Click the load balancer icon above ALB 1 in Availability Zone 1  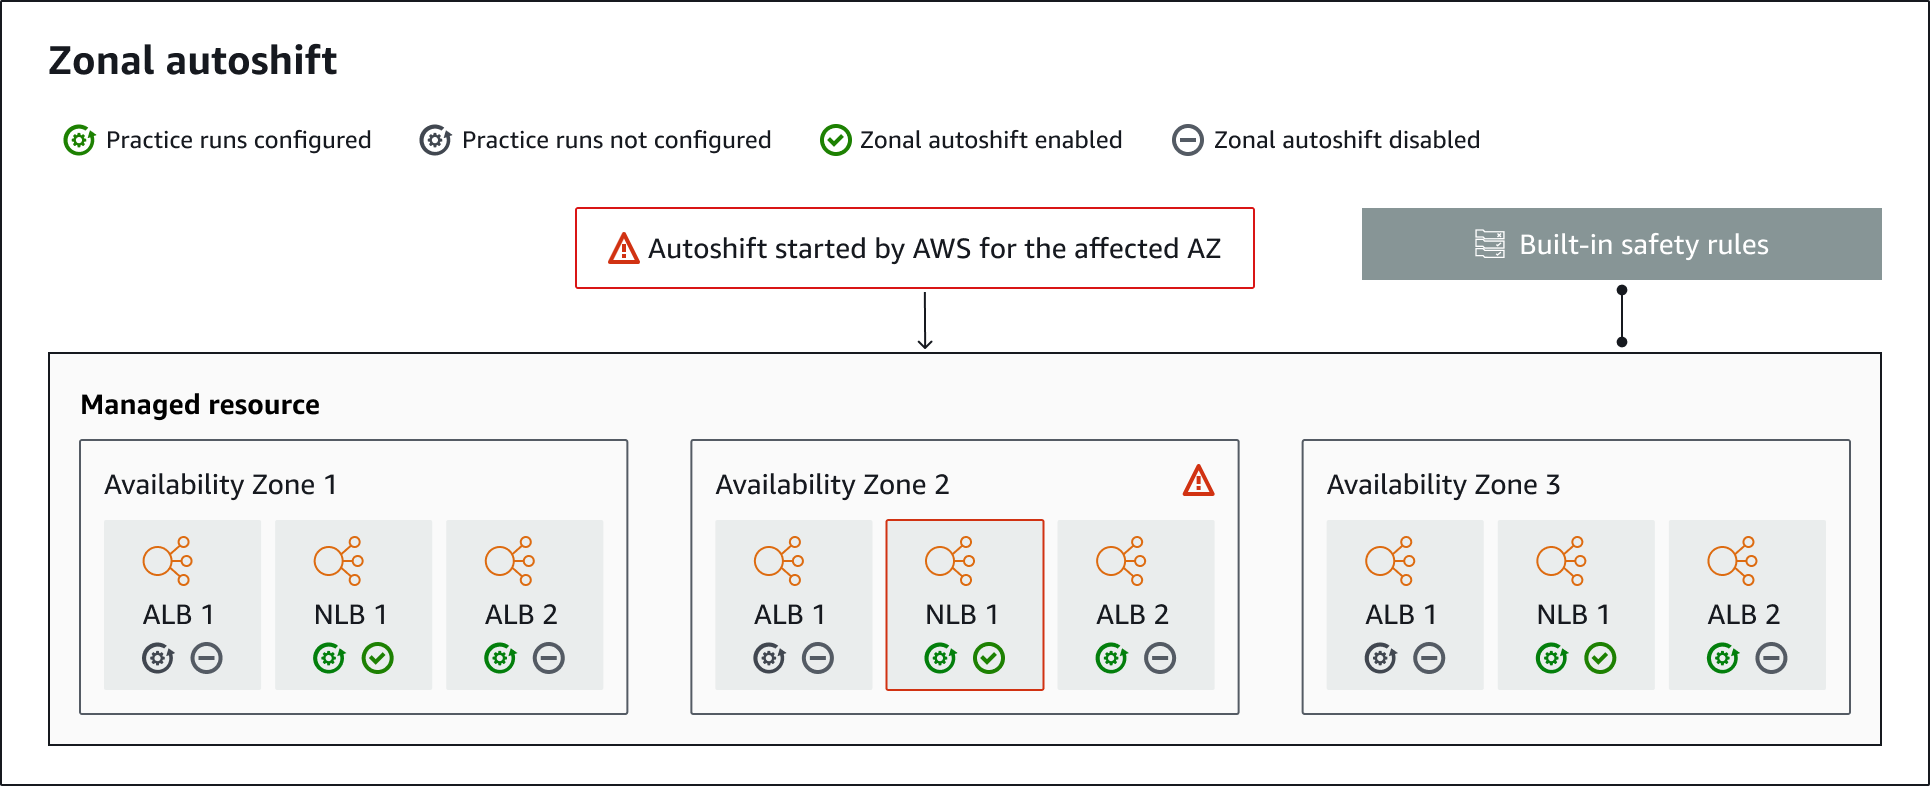click(x=167, y=561)
